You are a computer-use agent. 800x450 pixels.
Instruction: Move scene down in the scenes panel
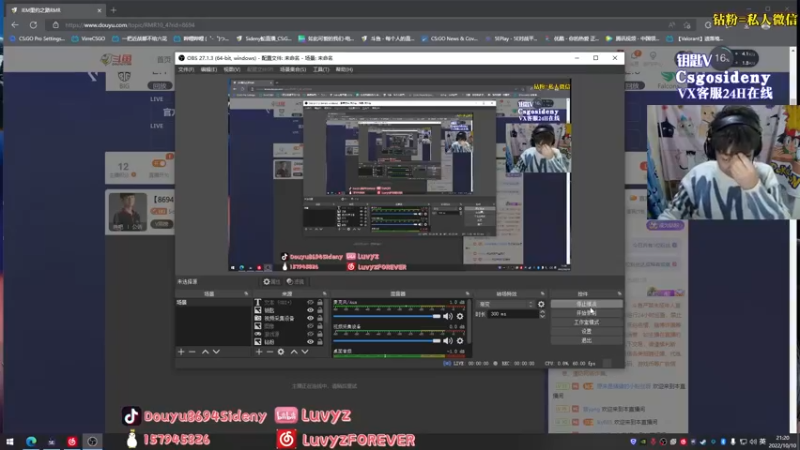point(216,352)
